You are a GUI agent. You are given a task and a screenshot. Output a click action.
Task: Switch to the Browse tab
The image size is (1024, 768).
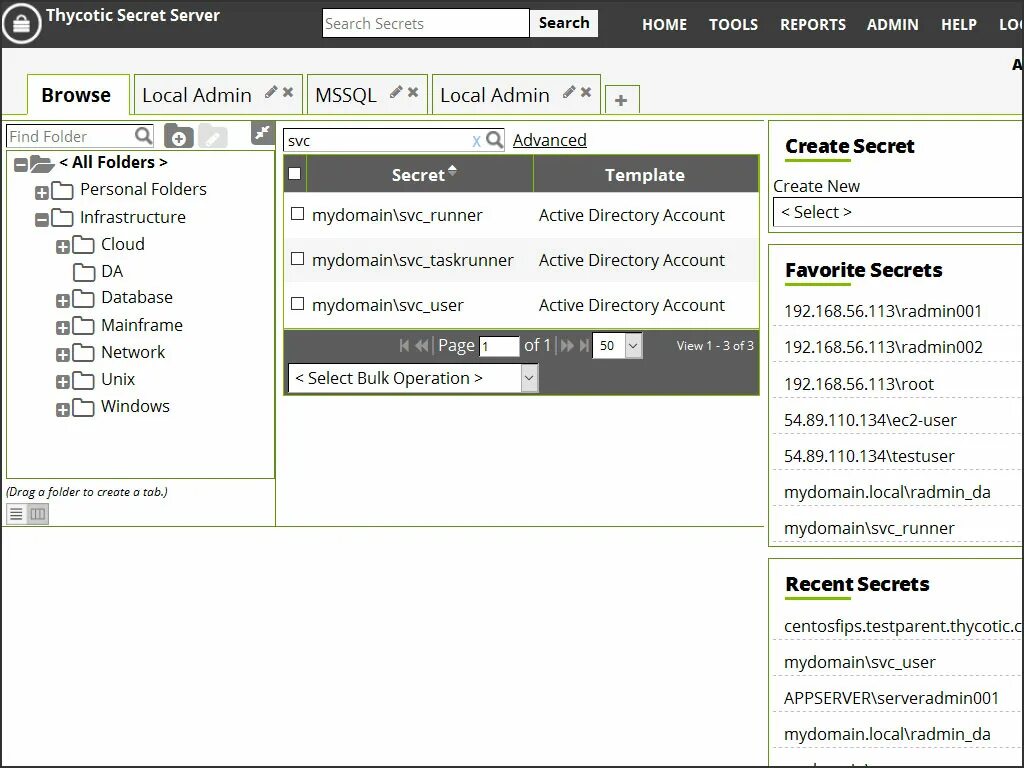77,95
